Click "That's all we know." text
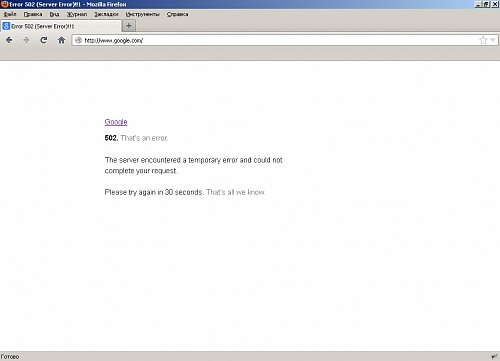The height and width of the screenshot is (361, 500). coord(236,192)
